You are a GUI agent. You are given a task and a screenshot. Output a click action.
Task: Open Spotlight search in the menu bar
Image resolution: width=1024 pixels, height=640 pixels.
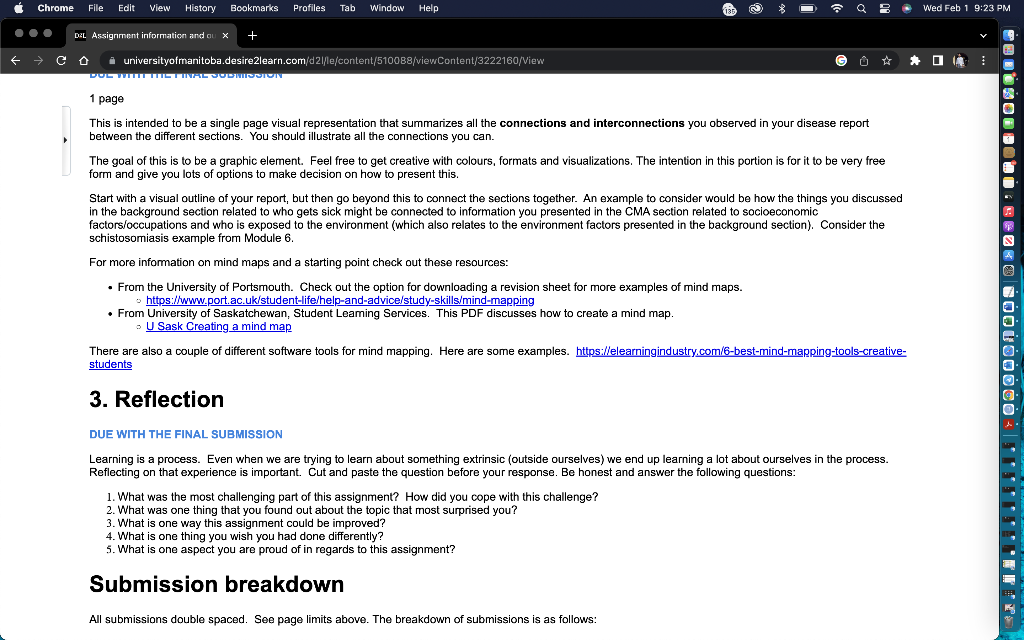point(861,8)
